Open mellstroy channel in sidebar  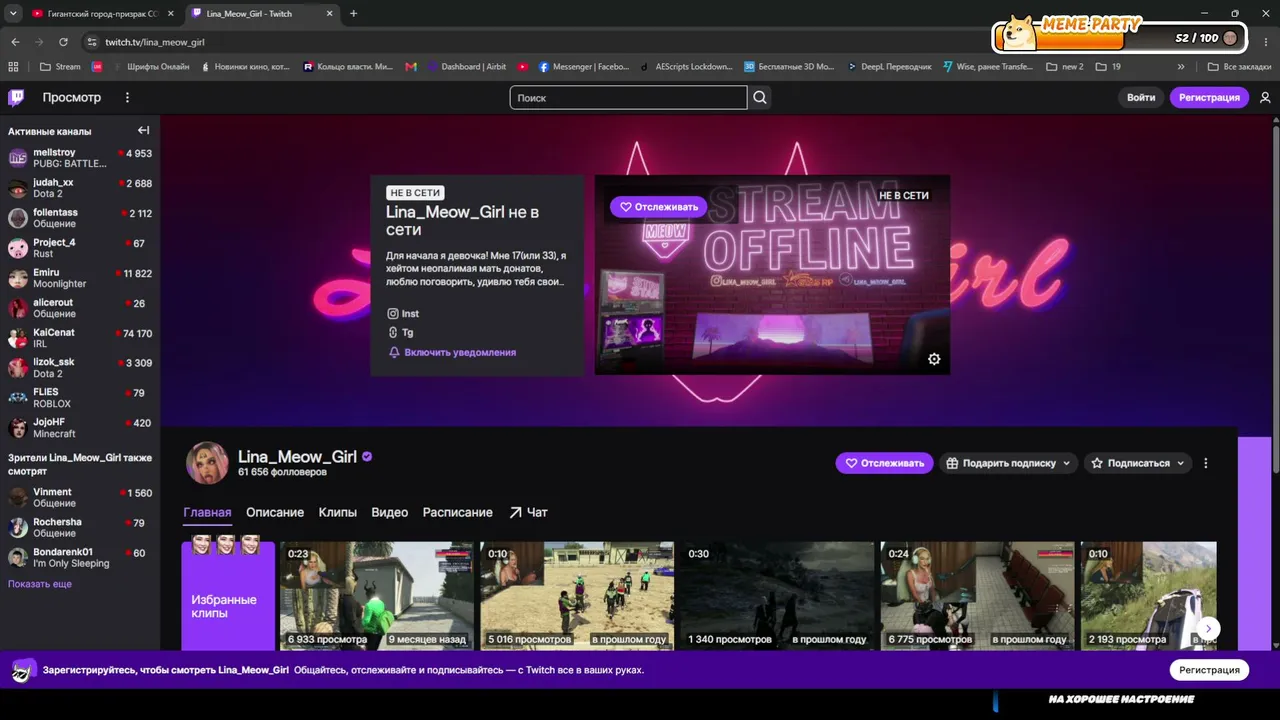pos(80,158)
